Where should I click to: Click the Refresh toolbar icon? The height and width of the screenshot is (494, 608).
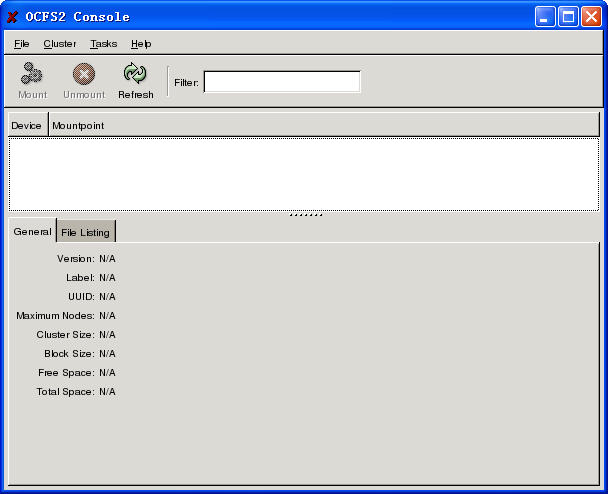click(x=135, y=81)
